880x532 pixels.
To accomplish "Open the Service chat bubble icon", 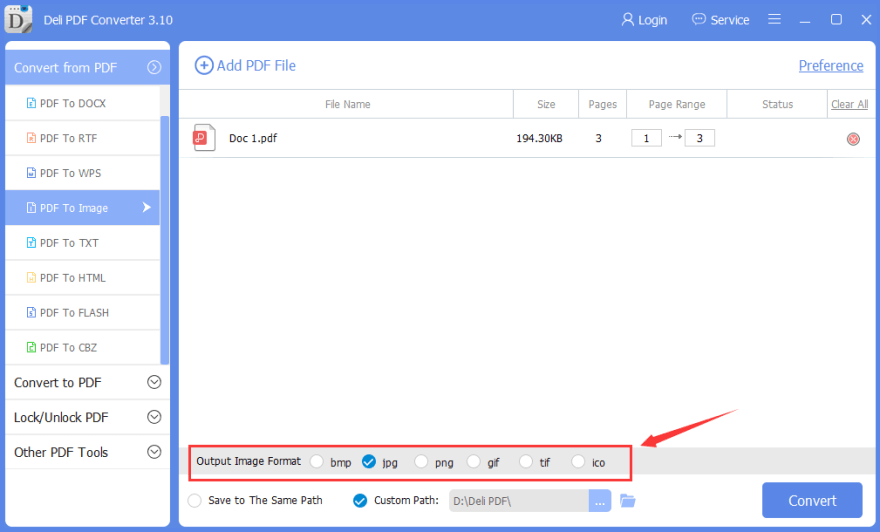I will 698,20.
